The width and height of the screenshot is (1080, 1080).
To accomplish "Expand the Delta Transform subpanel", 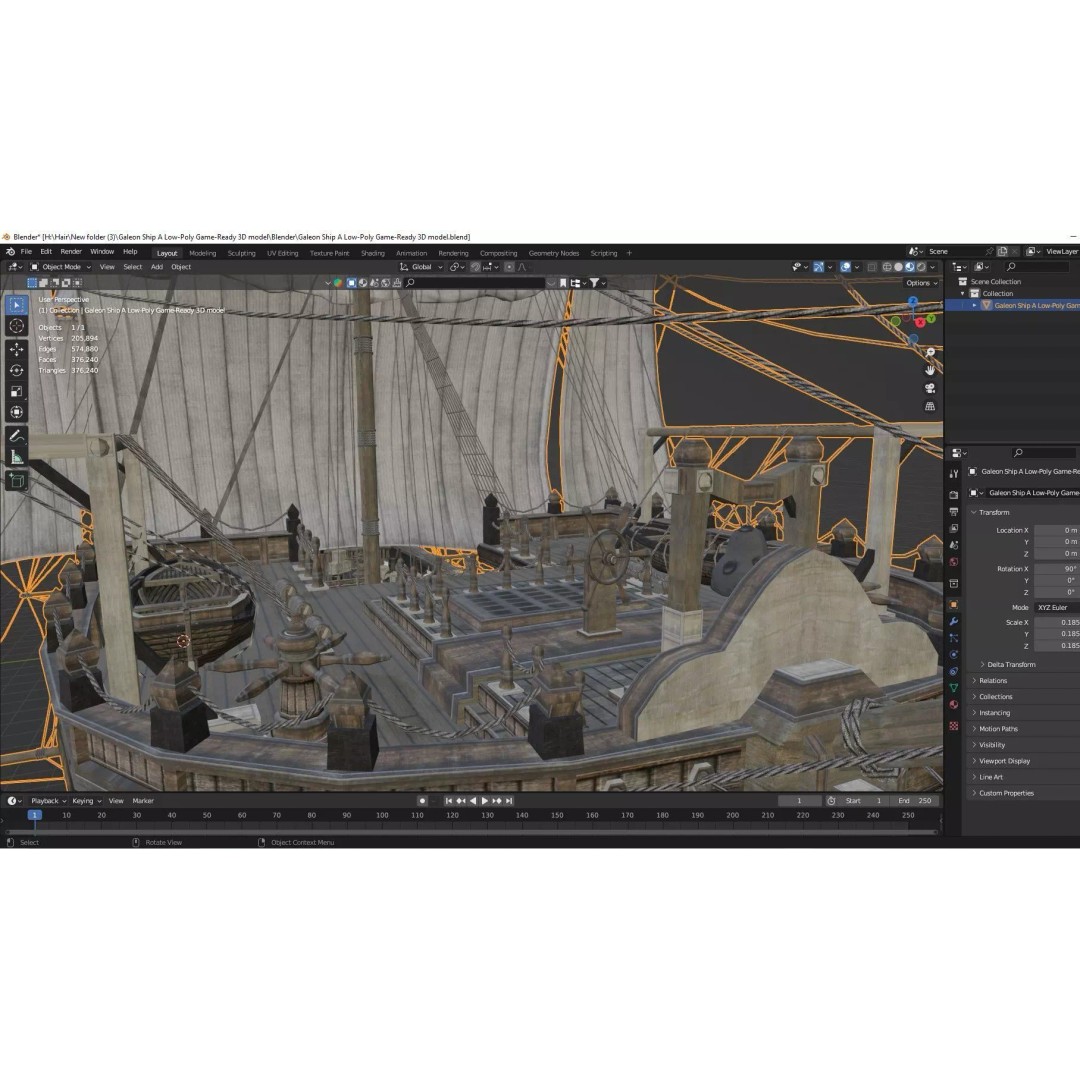I will pos(1010,665).
